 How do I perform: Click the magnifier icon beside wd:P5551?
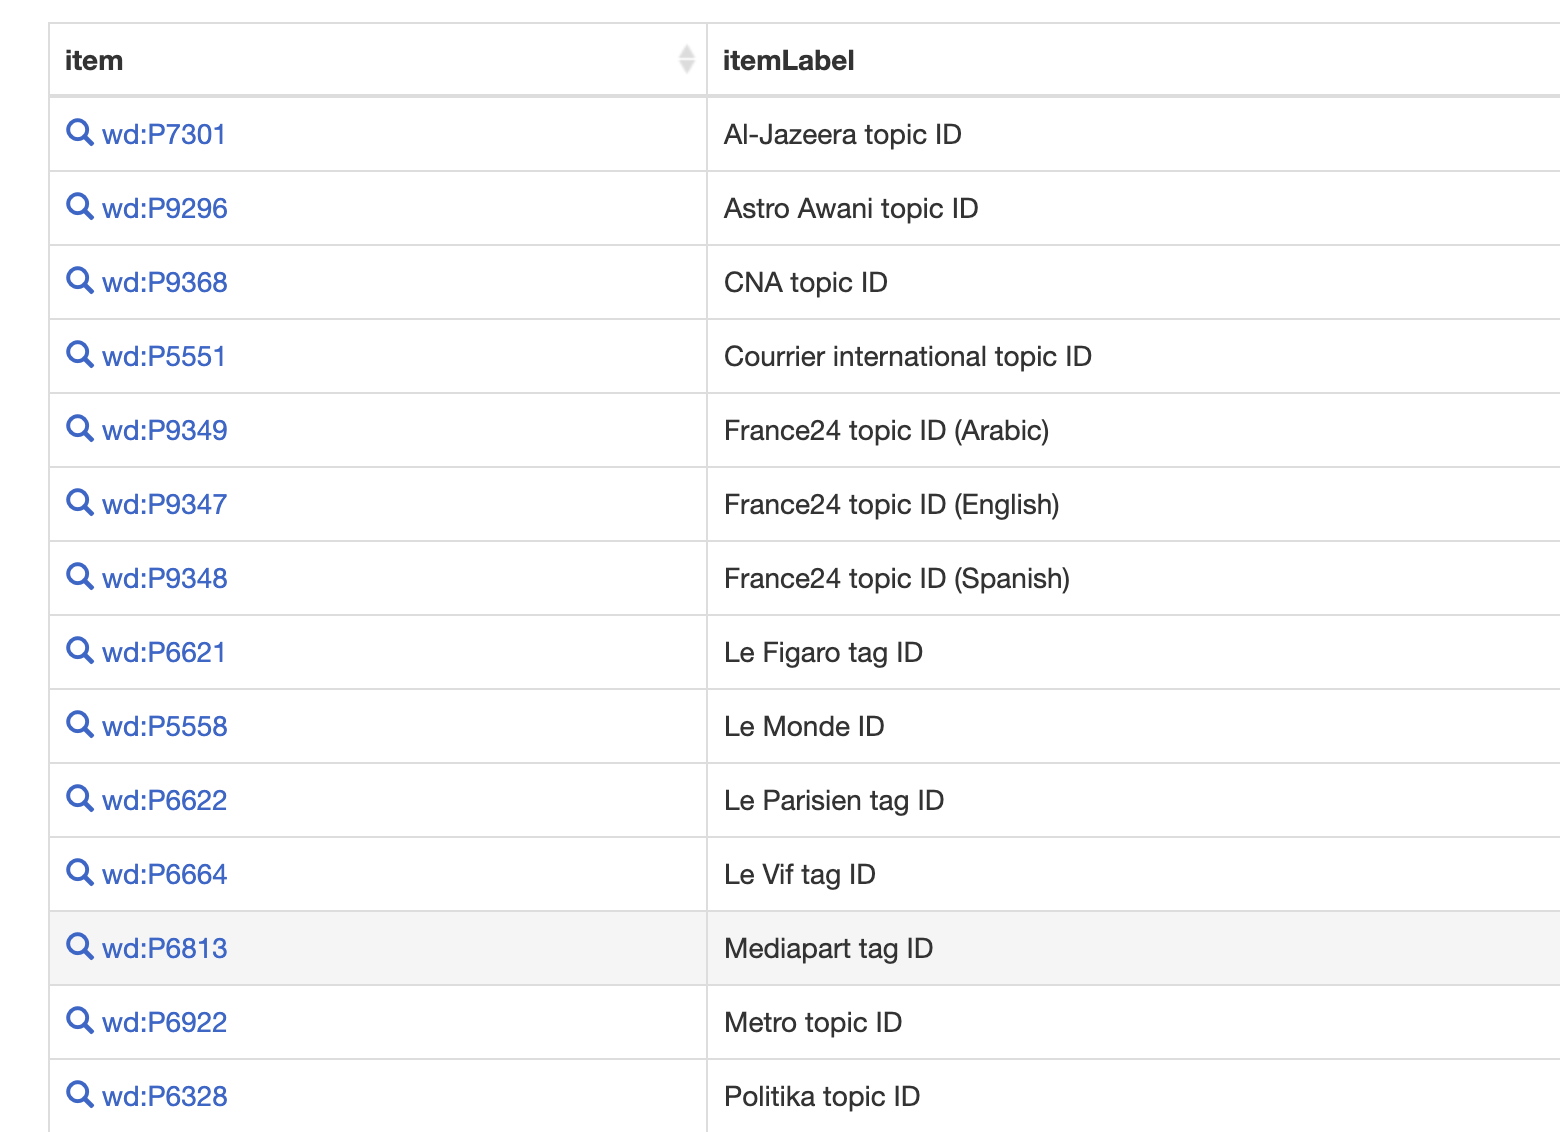click(79, 354)
